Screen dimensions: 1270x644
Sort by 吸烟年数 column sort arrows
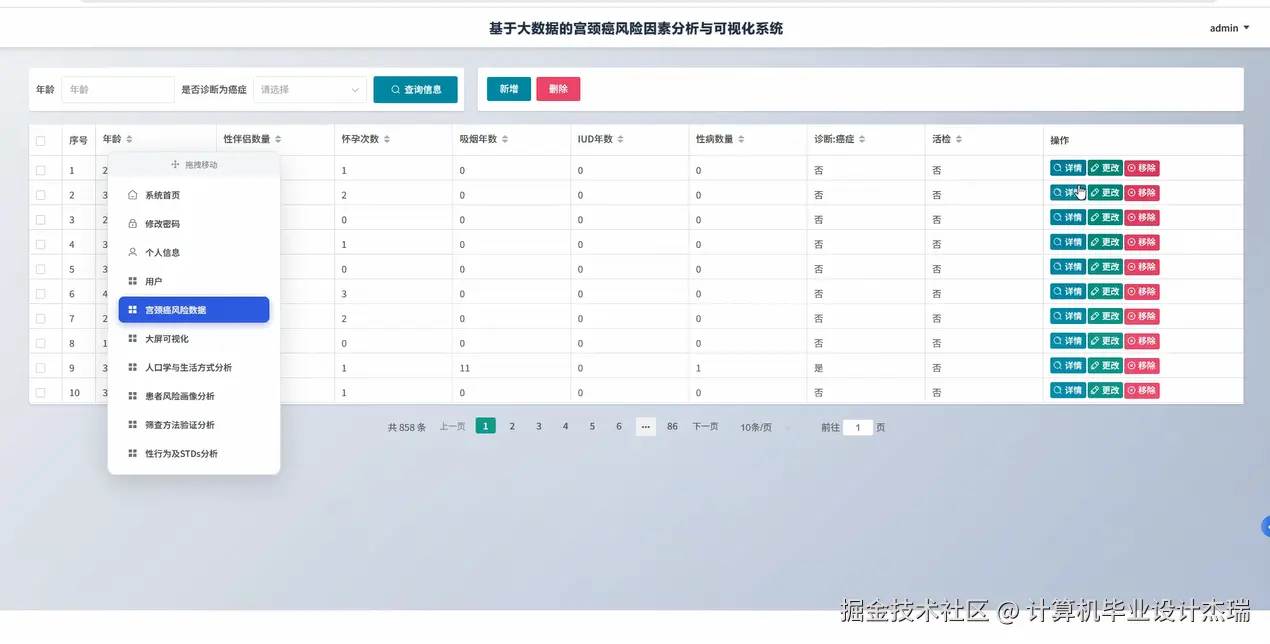(505, 140)
